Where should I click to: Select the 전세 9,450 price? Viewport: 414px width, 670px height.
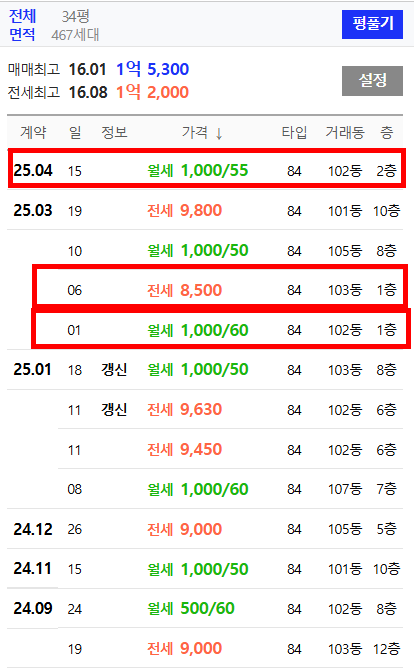[x=185, y=449]
